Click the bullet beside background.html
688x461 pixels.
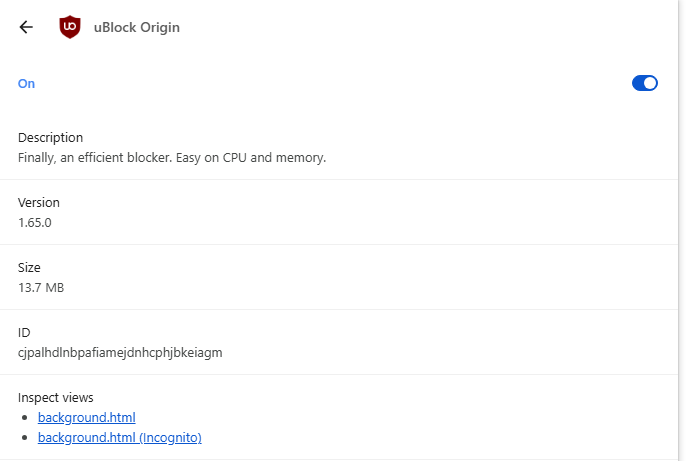click(x=25, y=418)
